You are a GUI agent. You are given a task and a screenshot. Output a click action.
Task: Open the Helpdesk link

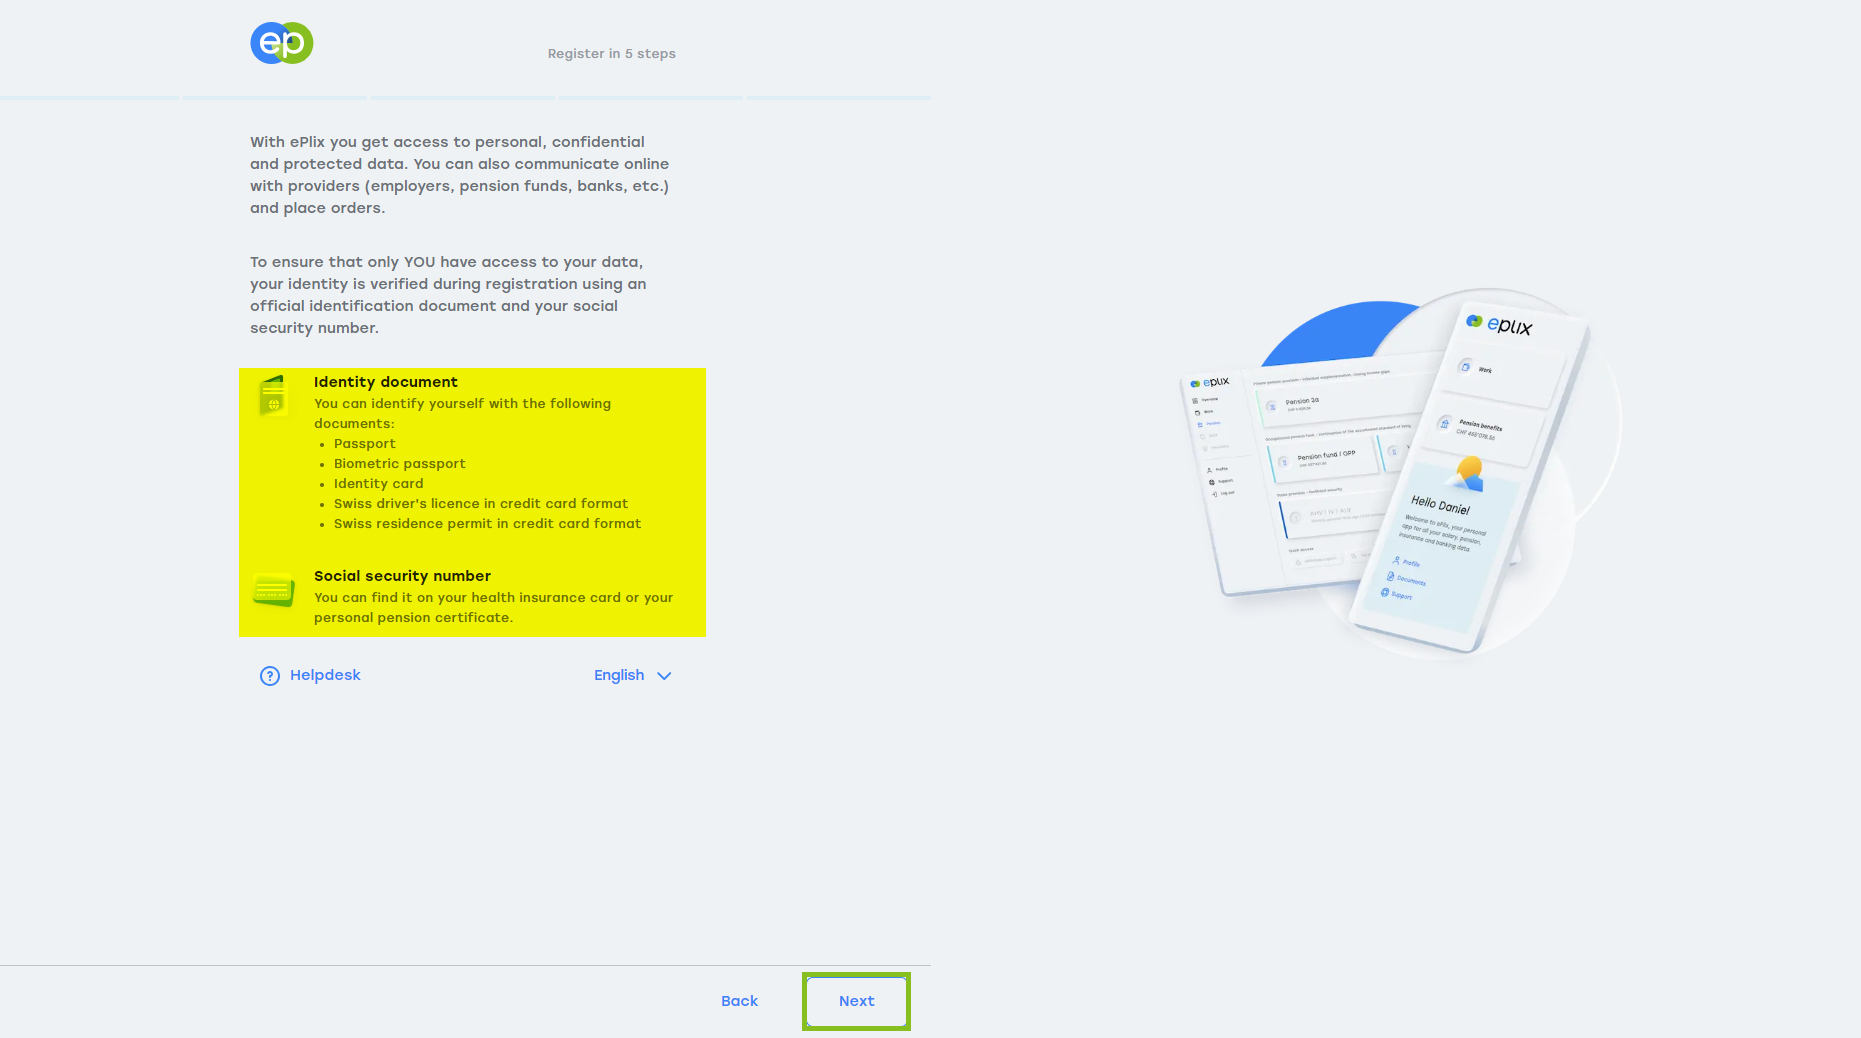325,675
